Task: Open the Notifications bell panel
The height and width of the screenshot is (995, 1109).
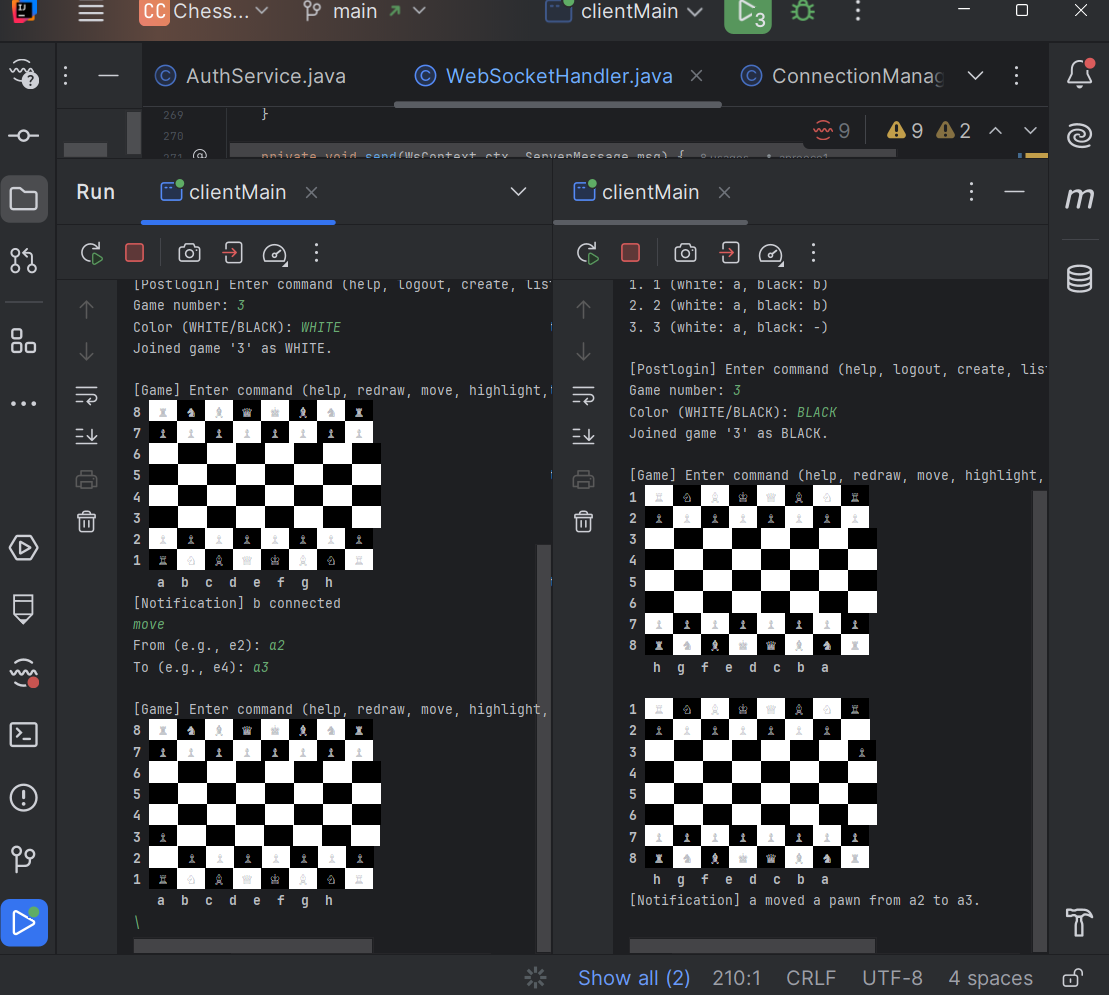Action: click(x=1079, y=75)
